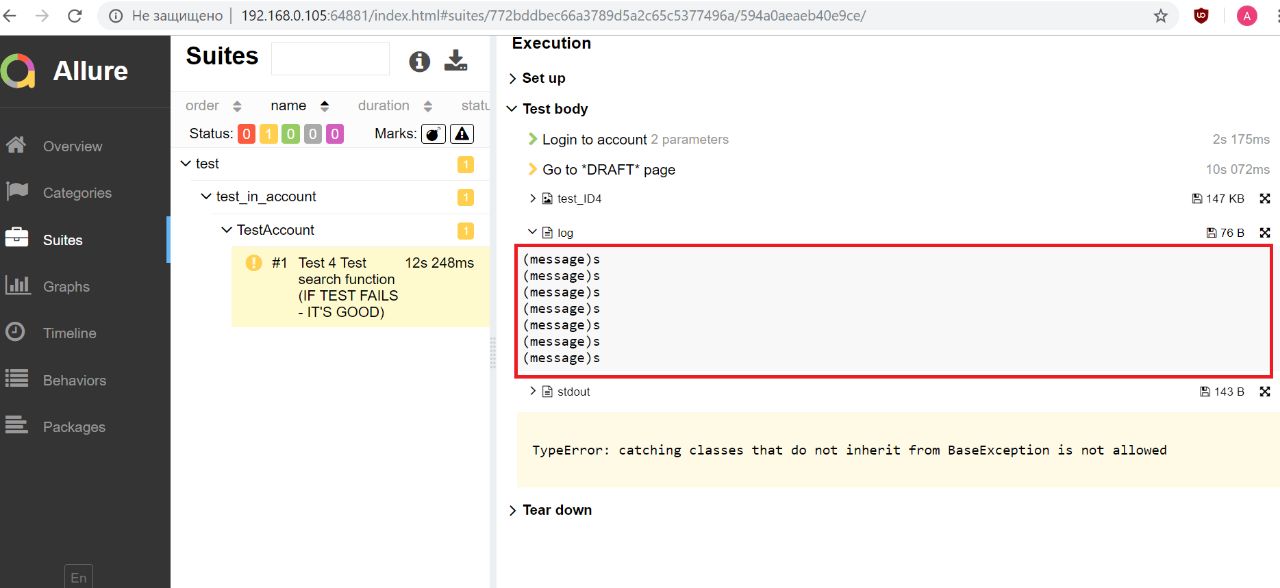
Task: Click the Allure logo icon
Action: pos(17,71)
